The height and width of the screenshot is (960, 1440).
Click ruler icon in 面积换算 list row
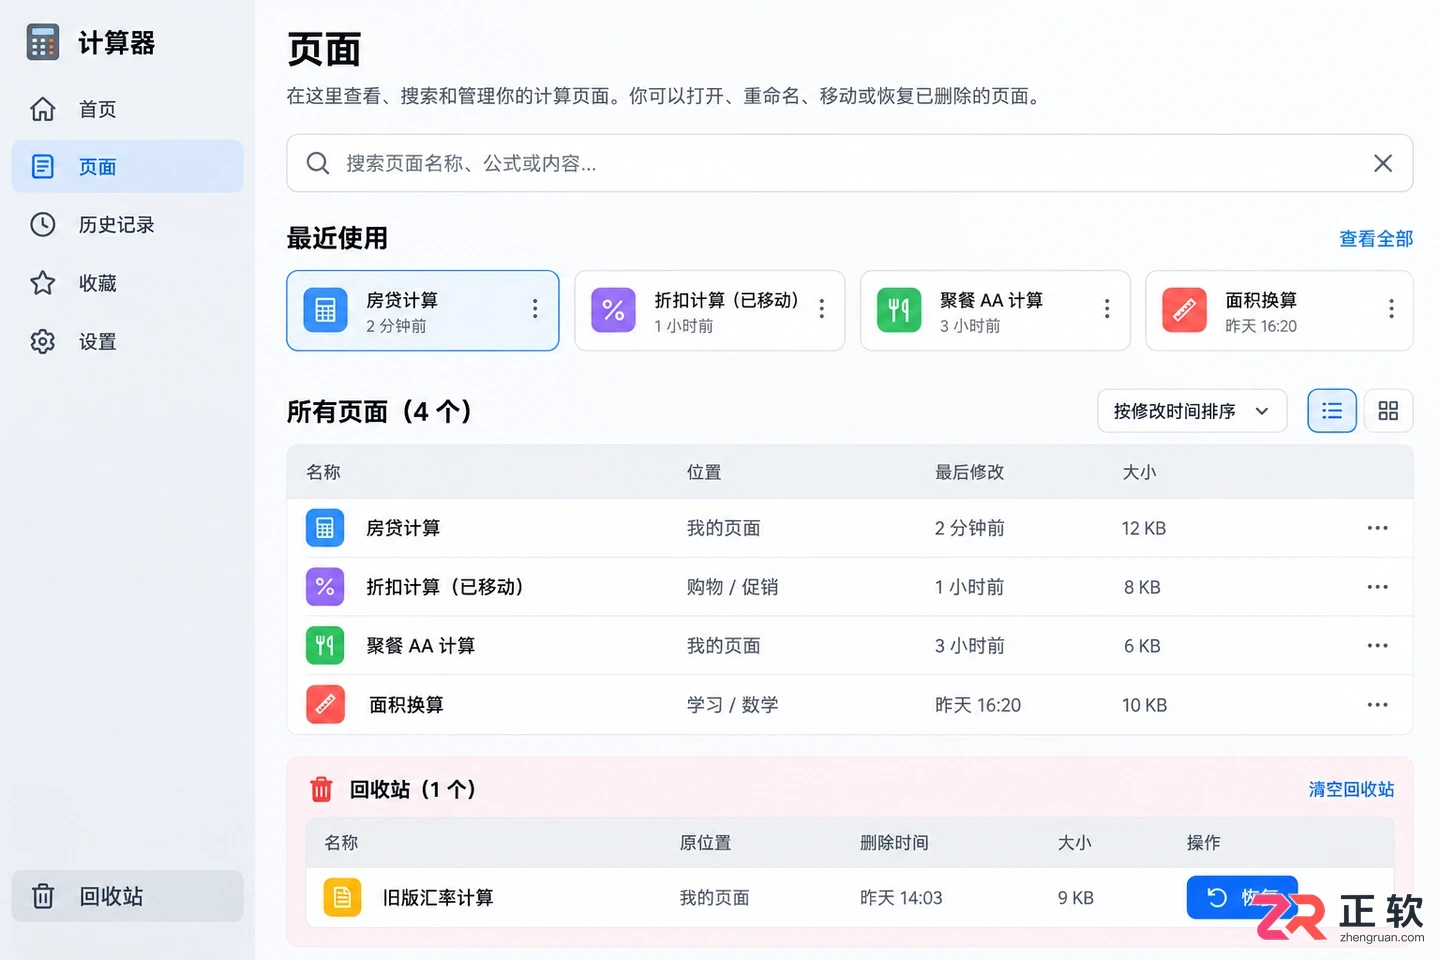[325, 705]
